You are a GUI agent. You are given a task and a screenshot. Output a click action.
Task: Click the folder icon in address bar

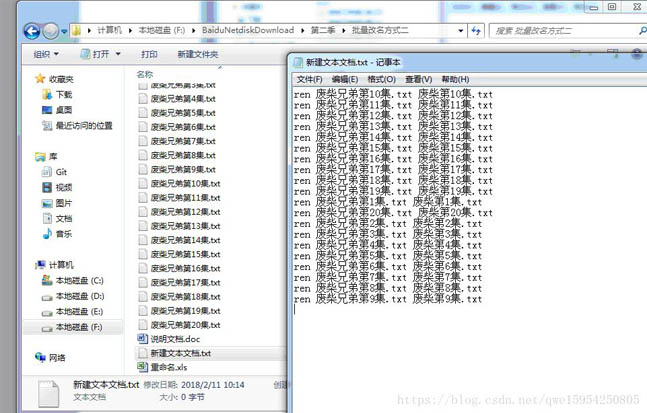pyautogui.click(x=76, y=30)
